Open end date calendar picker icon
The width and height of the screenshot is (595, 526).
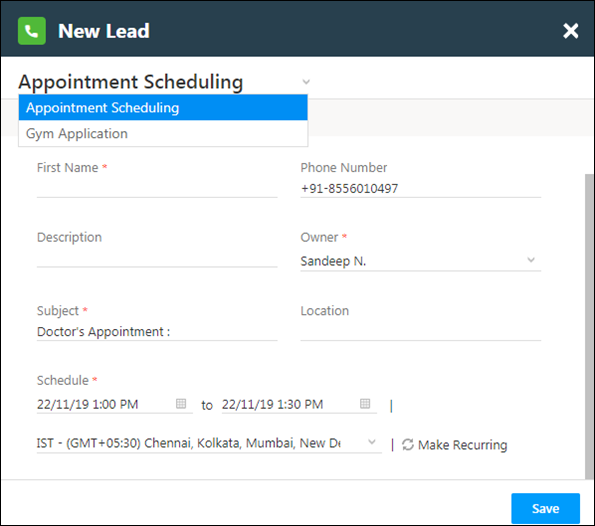pos(365,403)
